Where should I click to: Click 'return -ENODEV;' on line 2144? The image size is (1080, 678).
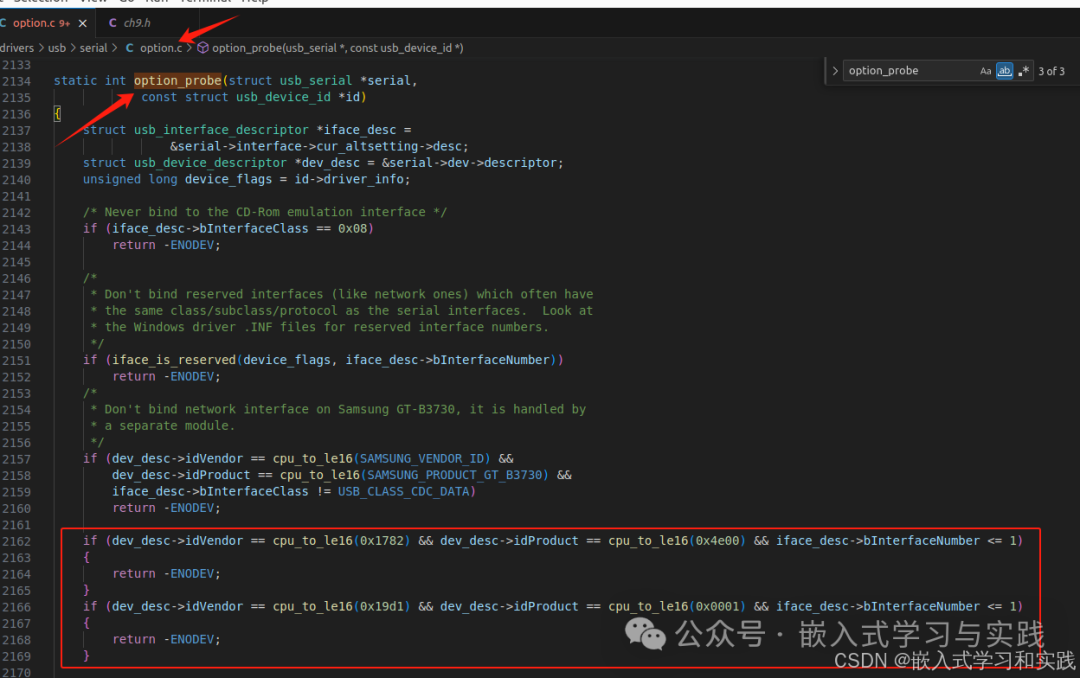pos(167,245)
